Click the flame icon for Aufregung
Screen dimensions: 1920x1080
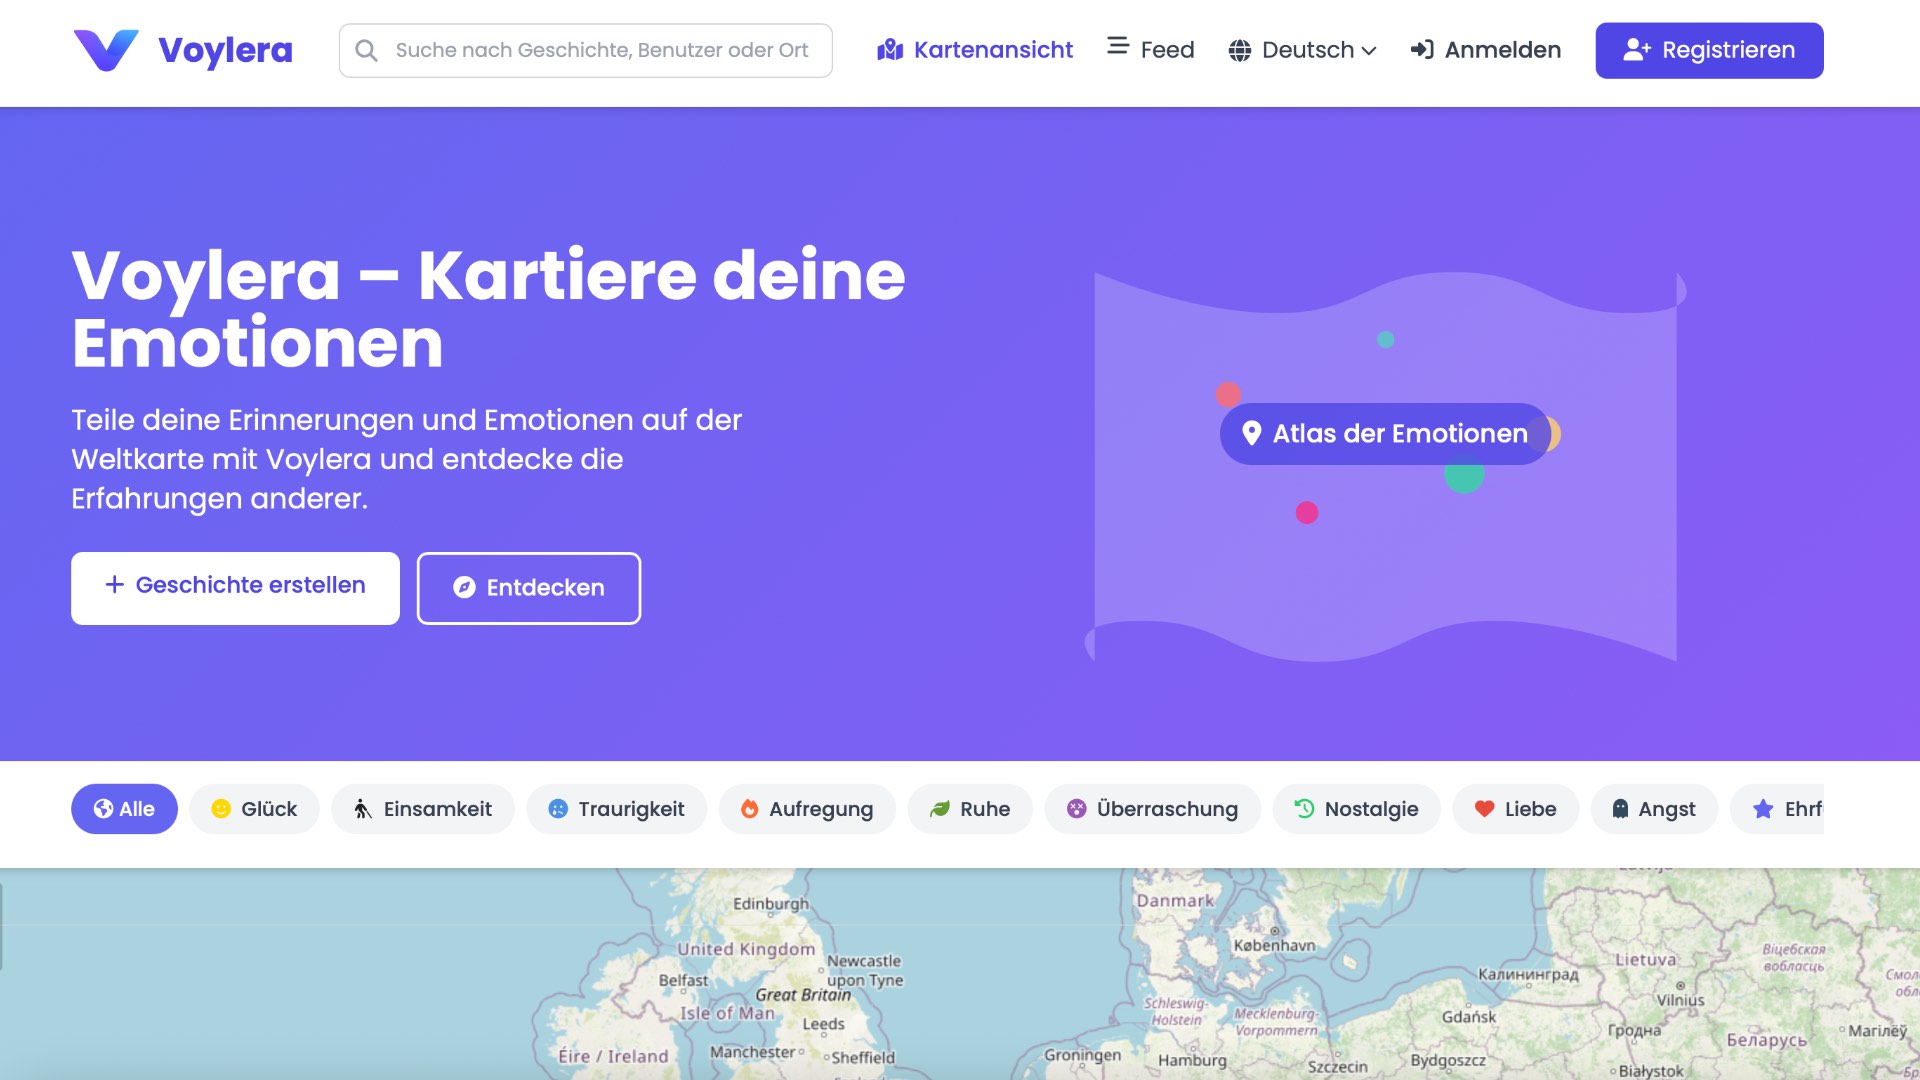pos(749,809)
